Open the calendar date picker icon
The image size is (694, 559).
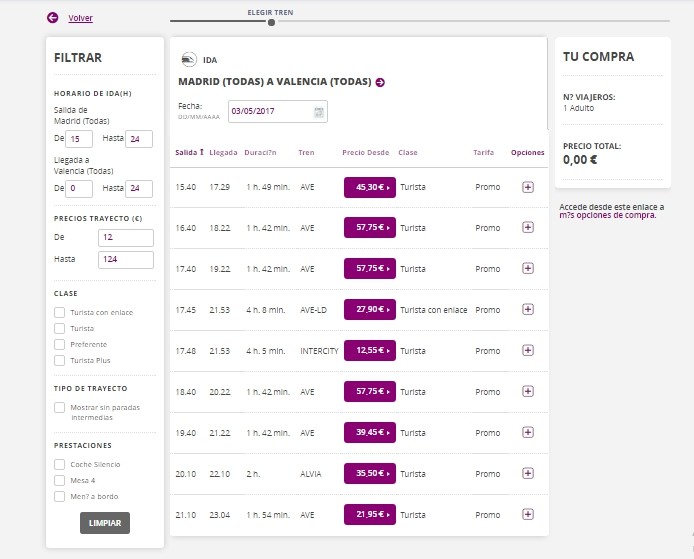tap(318, 111)
